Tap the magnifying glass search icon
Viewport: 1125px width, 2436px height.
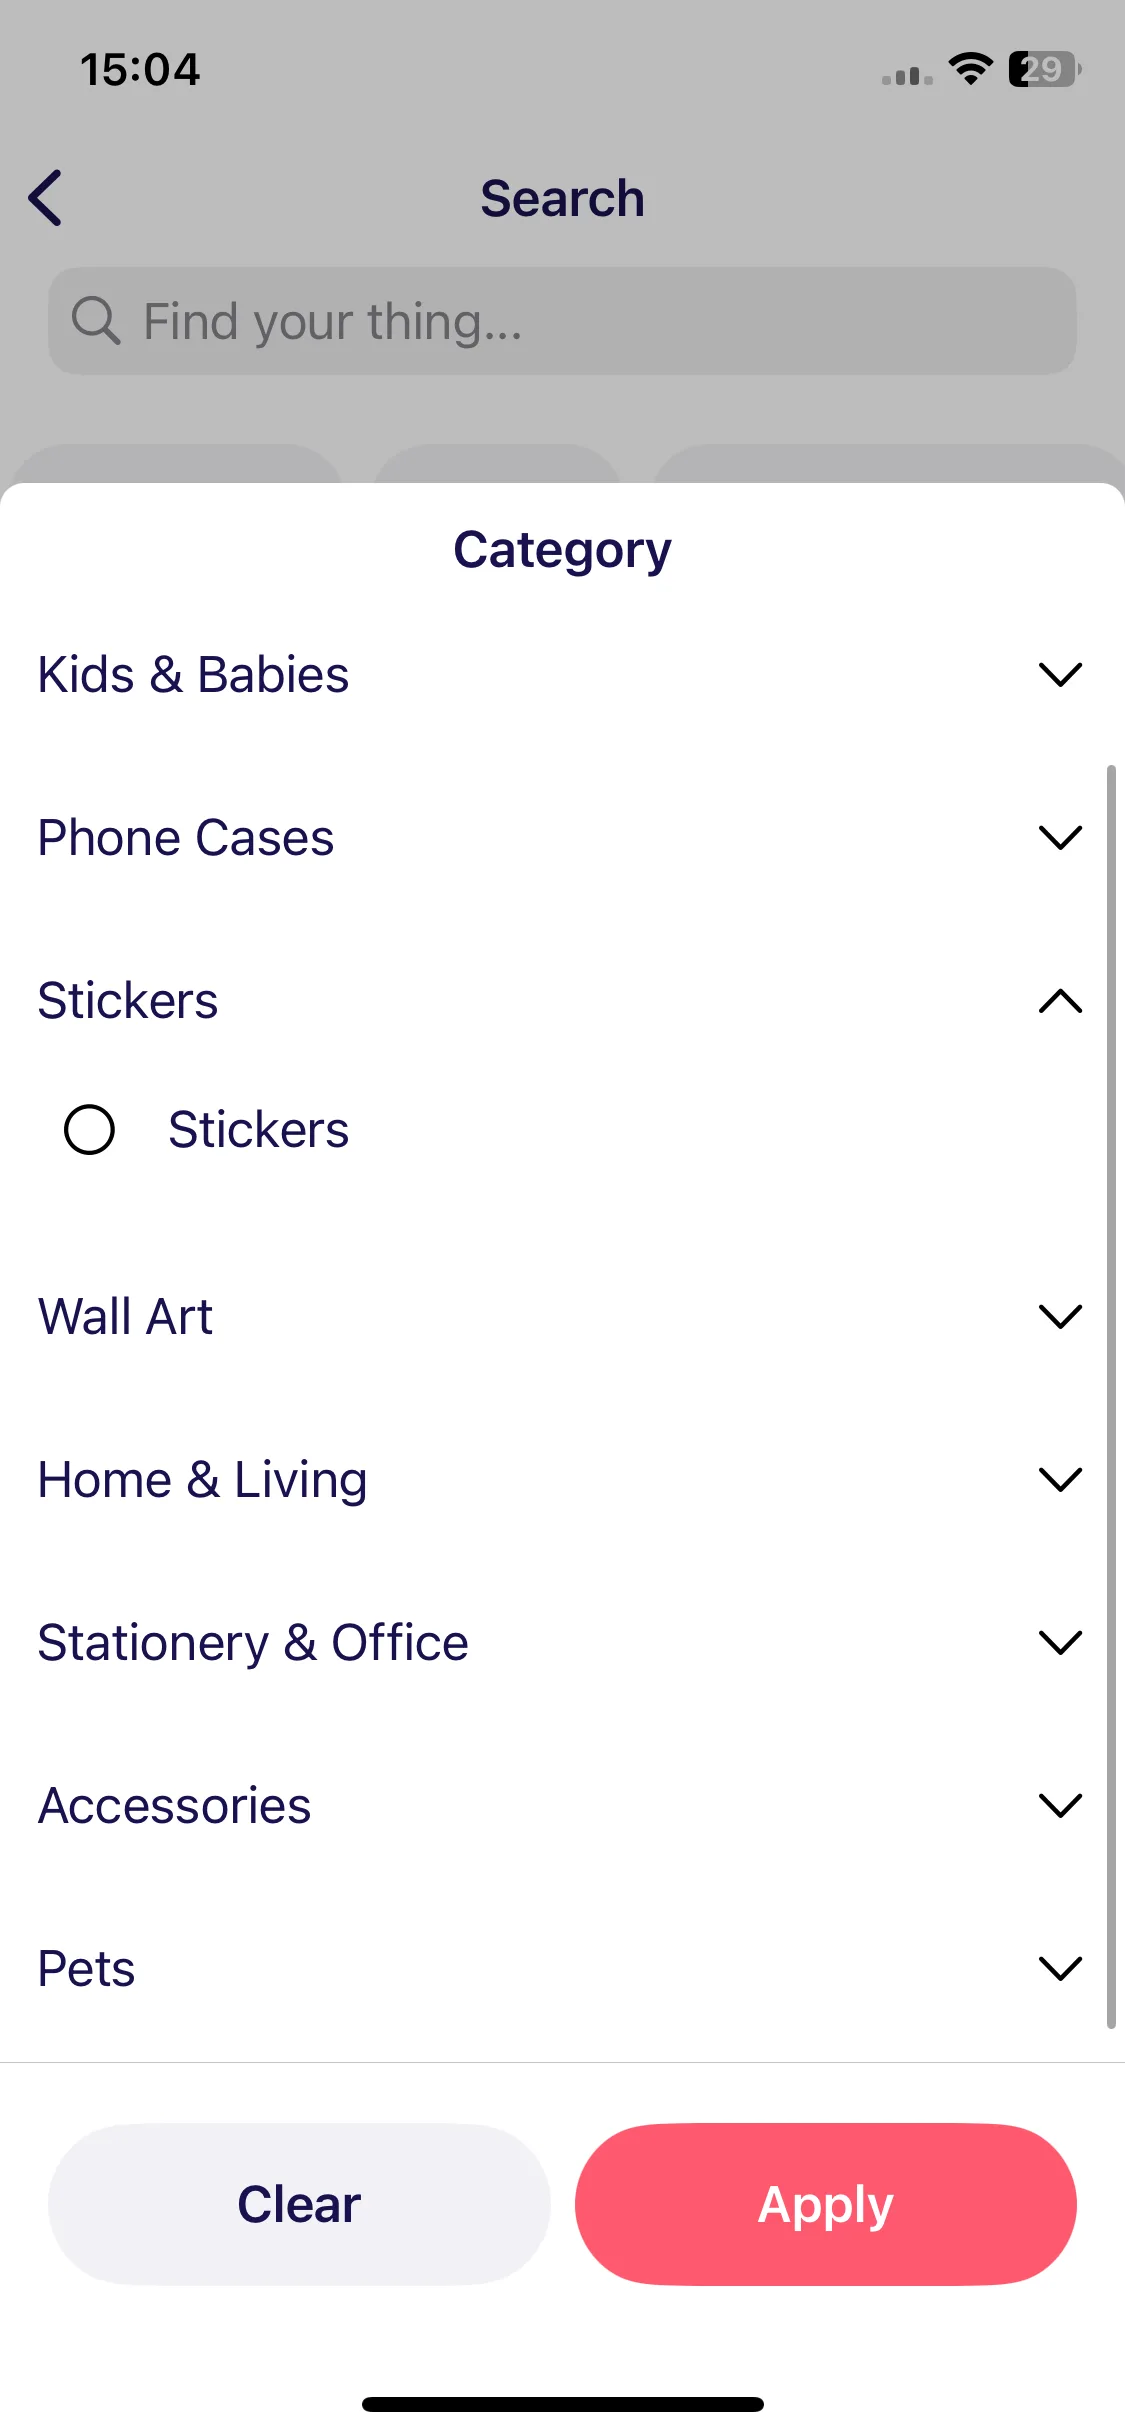coord(96,321)
